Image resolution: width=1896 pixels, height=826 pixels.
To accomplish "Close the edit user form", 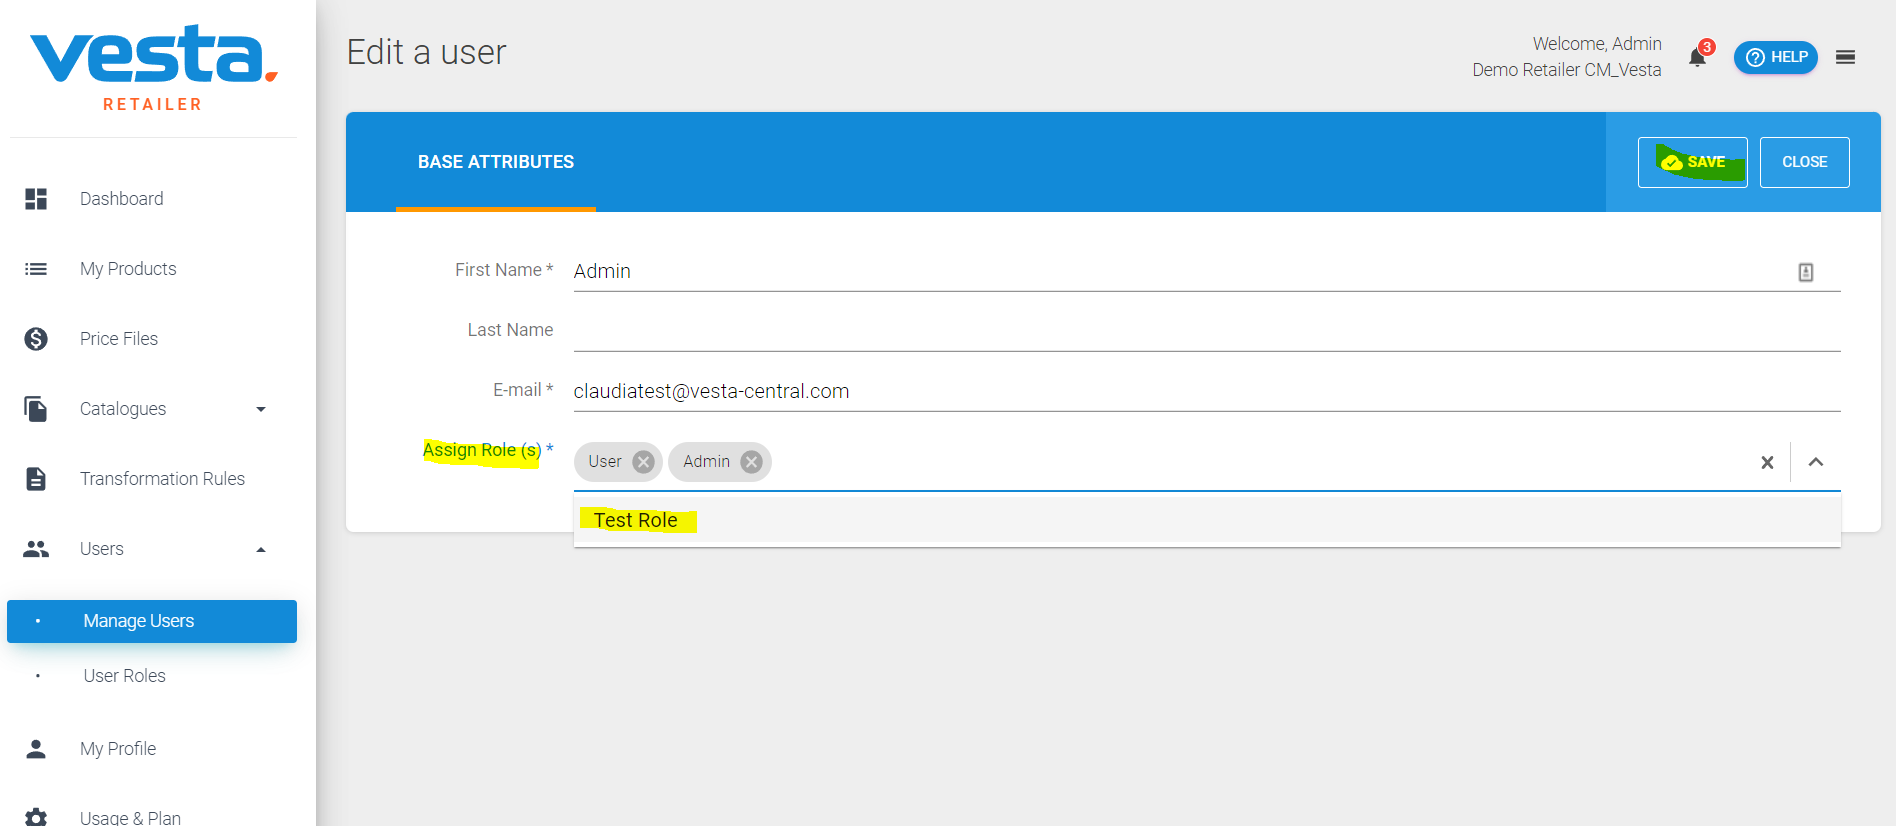I will click(x=1804, y=162).
